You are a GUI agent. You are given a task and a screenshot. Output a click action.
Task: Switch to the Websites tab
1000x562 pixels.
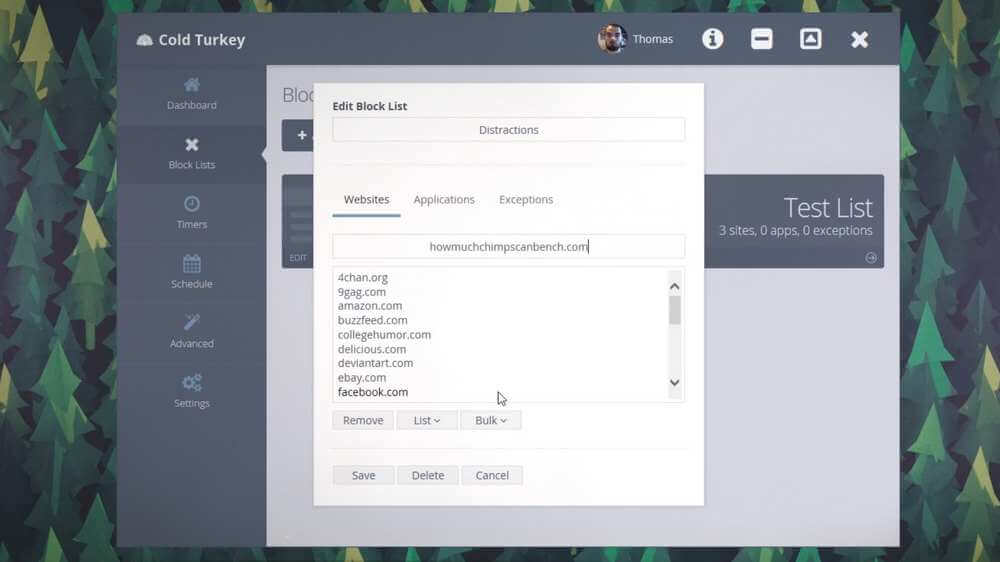[x=366, y=200]
